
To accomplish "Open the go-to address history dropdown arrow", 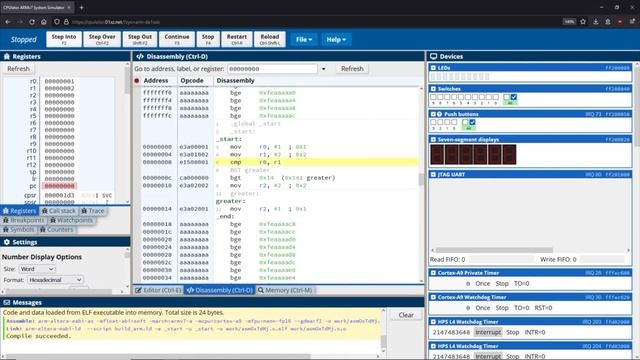I will pyautogui.click(x=324, y=69).
